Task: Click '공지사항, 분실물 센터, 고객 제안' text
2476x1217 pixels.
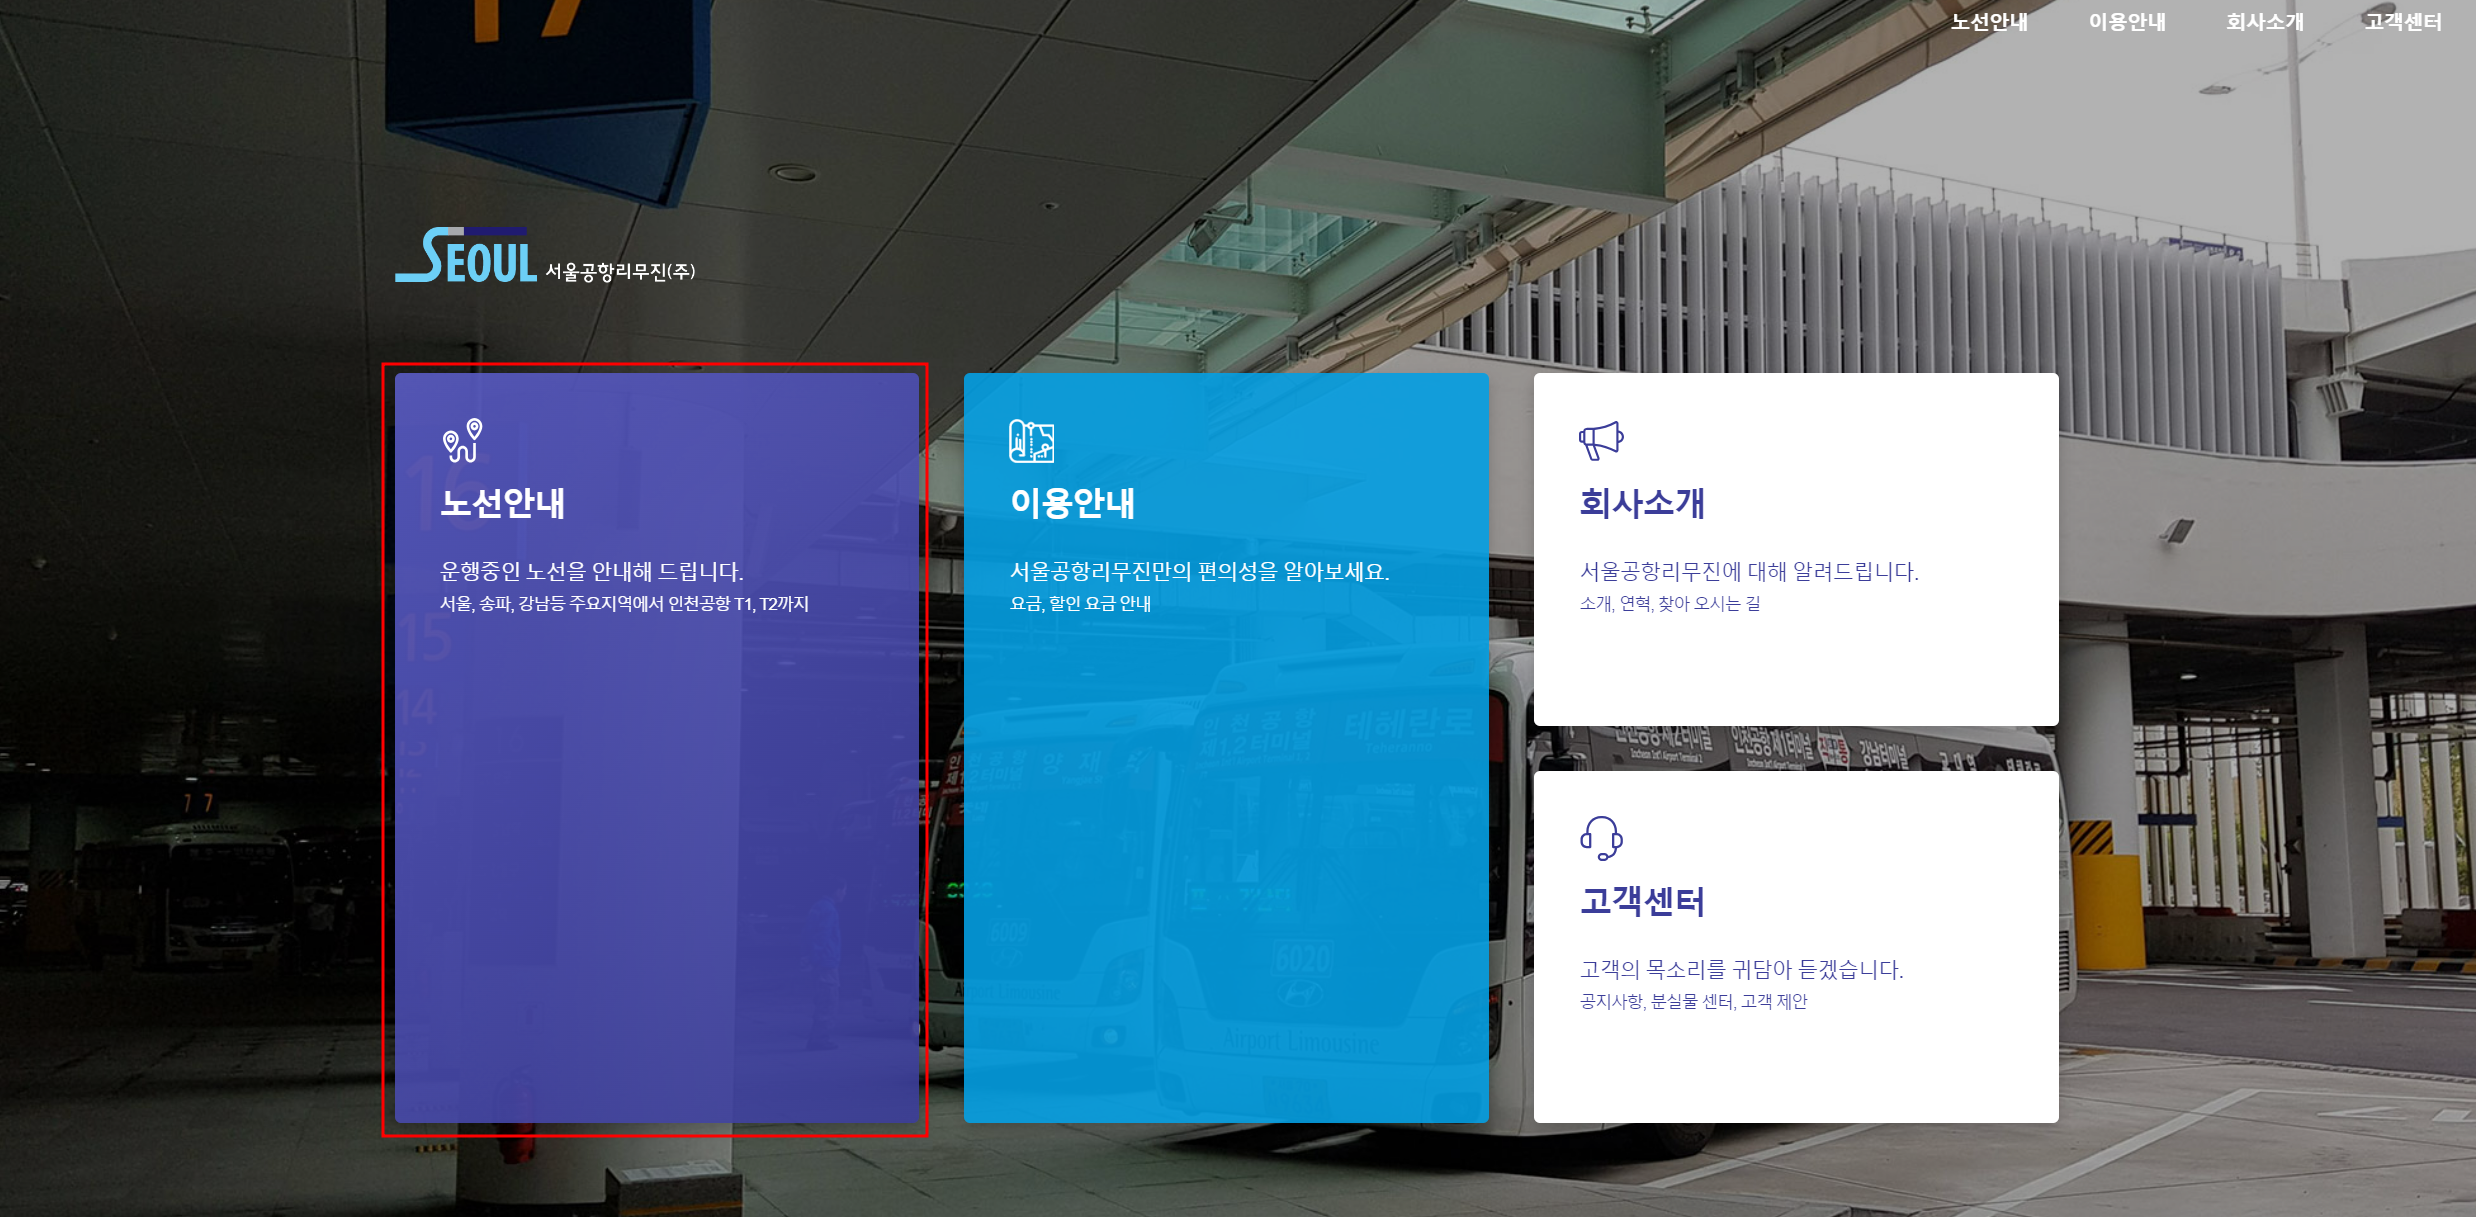Action: pos(1693,1002)
